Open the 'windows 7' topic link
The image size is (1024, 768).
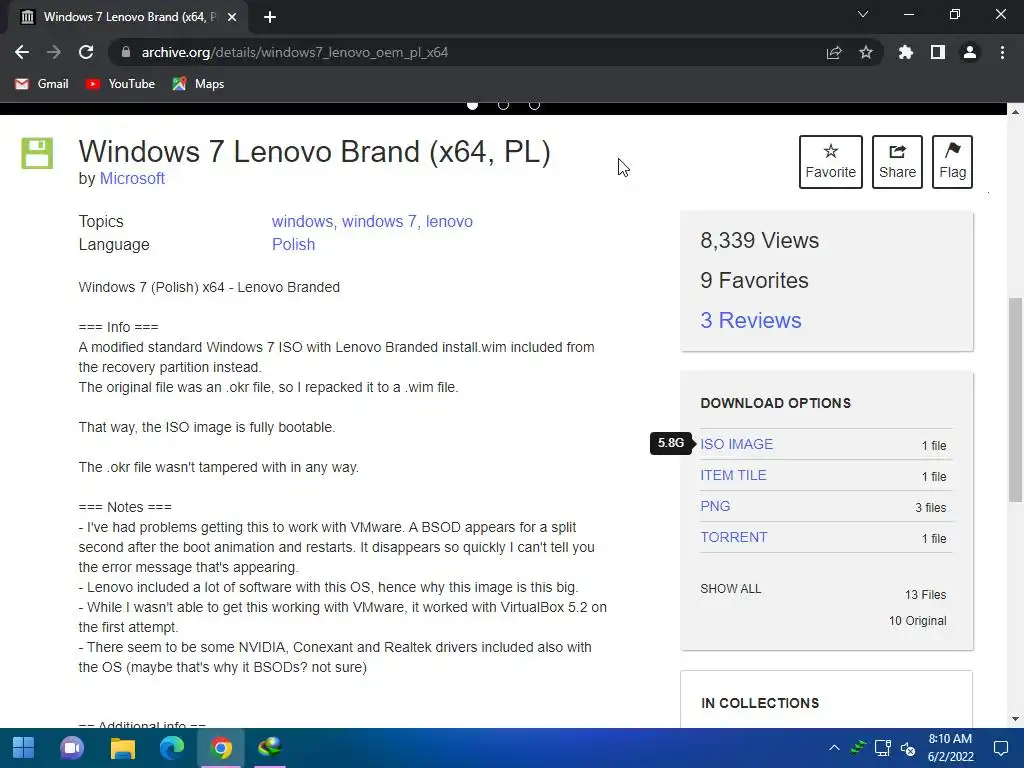379,221
